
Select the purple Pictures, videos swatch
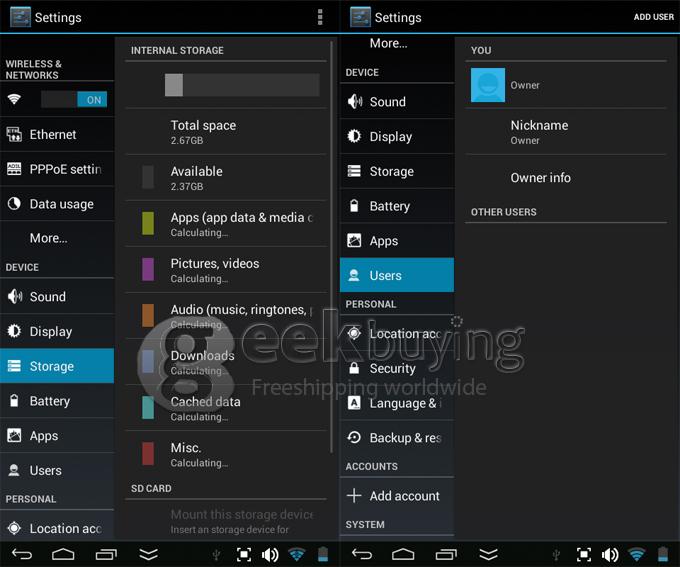(x=148, y=269)
